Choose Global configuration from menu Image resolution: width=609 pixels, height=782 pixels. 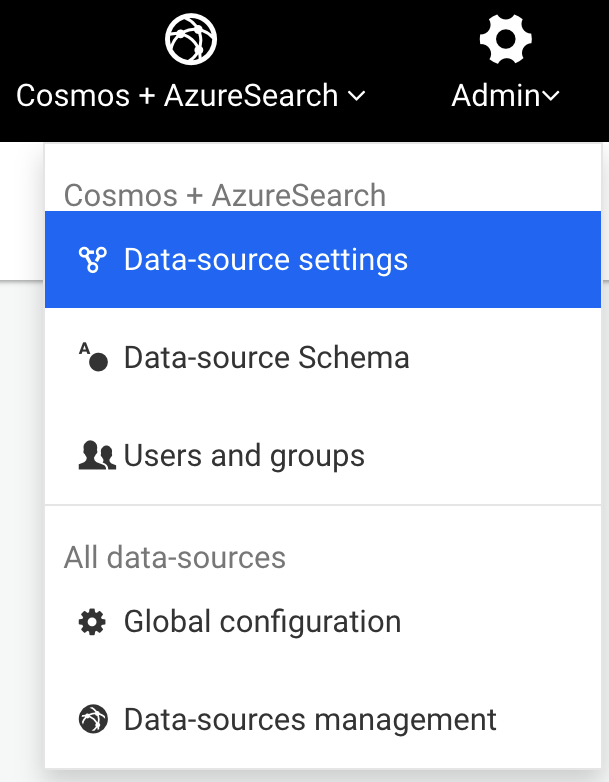click(x=323, y=622)
